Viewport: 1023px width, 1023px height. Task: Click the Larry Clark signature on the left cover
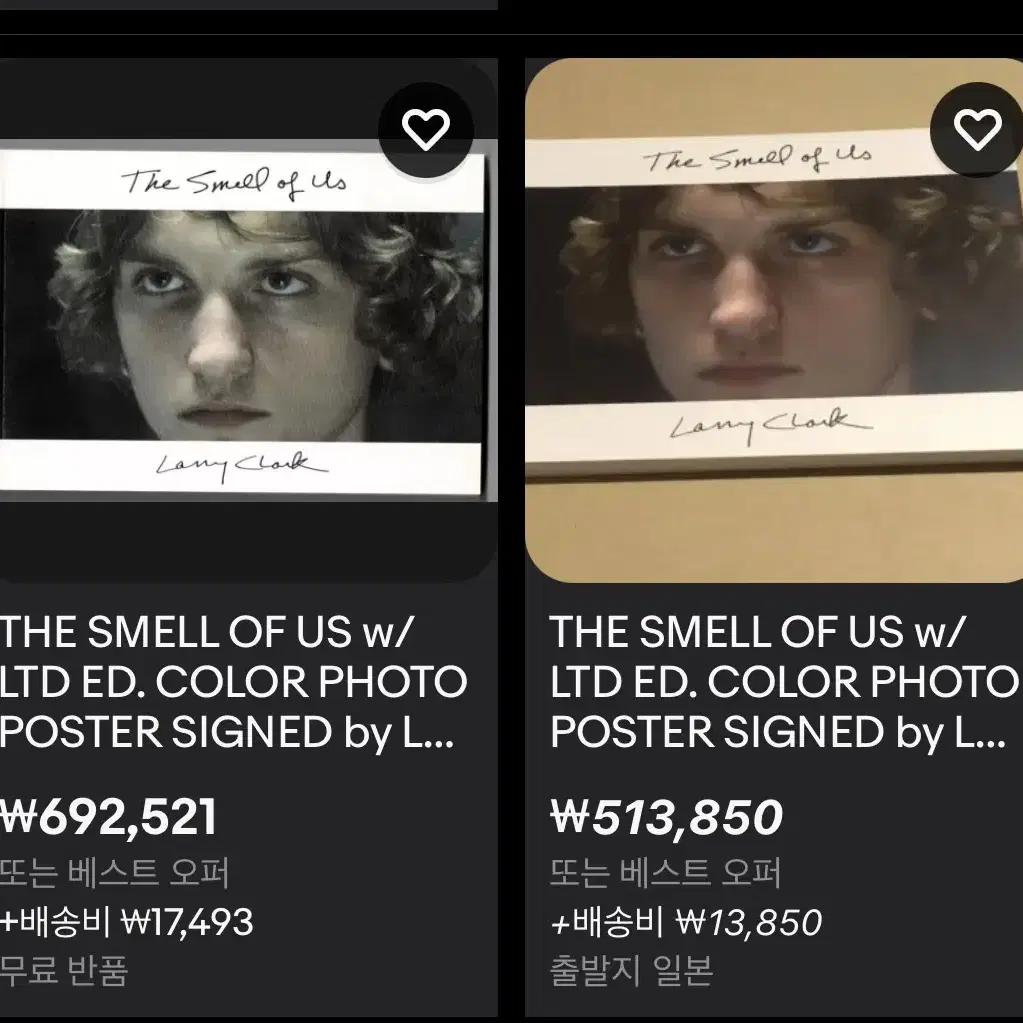(x=241, y=466)
